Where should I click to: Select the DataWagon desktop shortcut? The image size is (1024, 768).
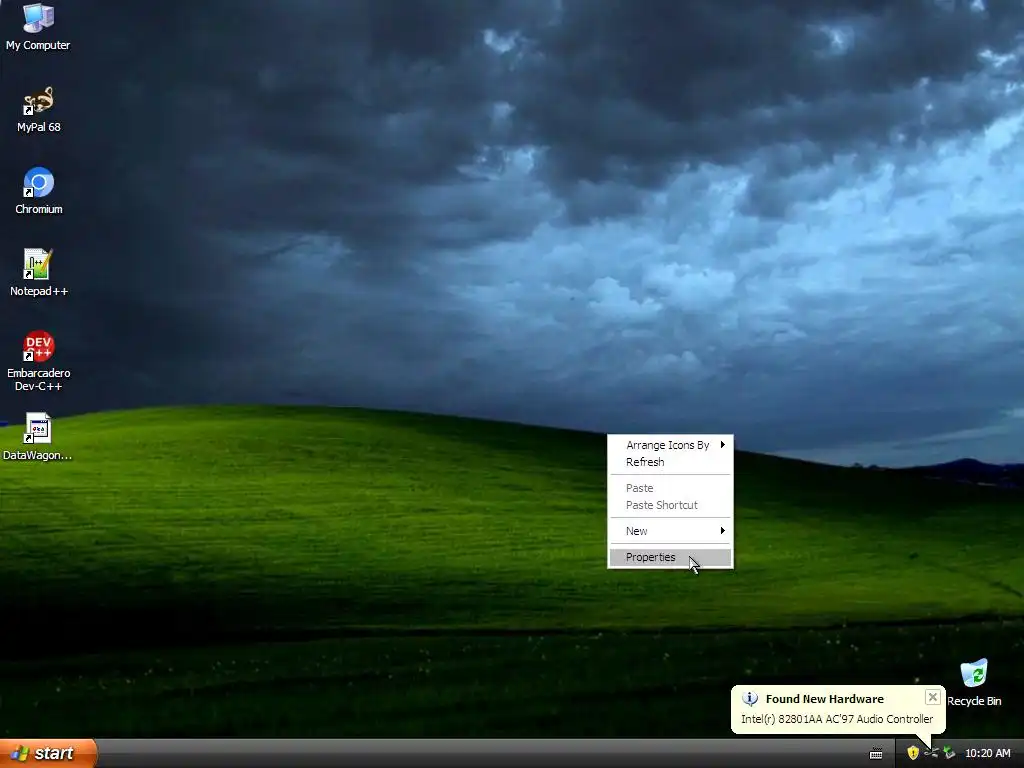37,436
